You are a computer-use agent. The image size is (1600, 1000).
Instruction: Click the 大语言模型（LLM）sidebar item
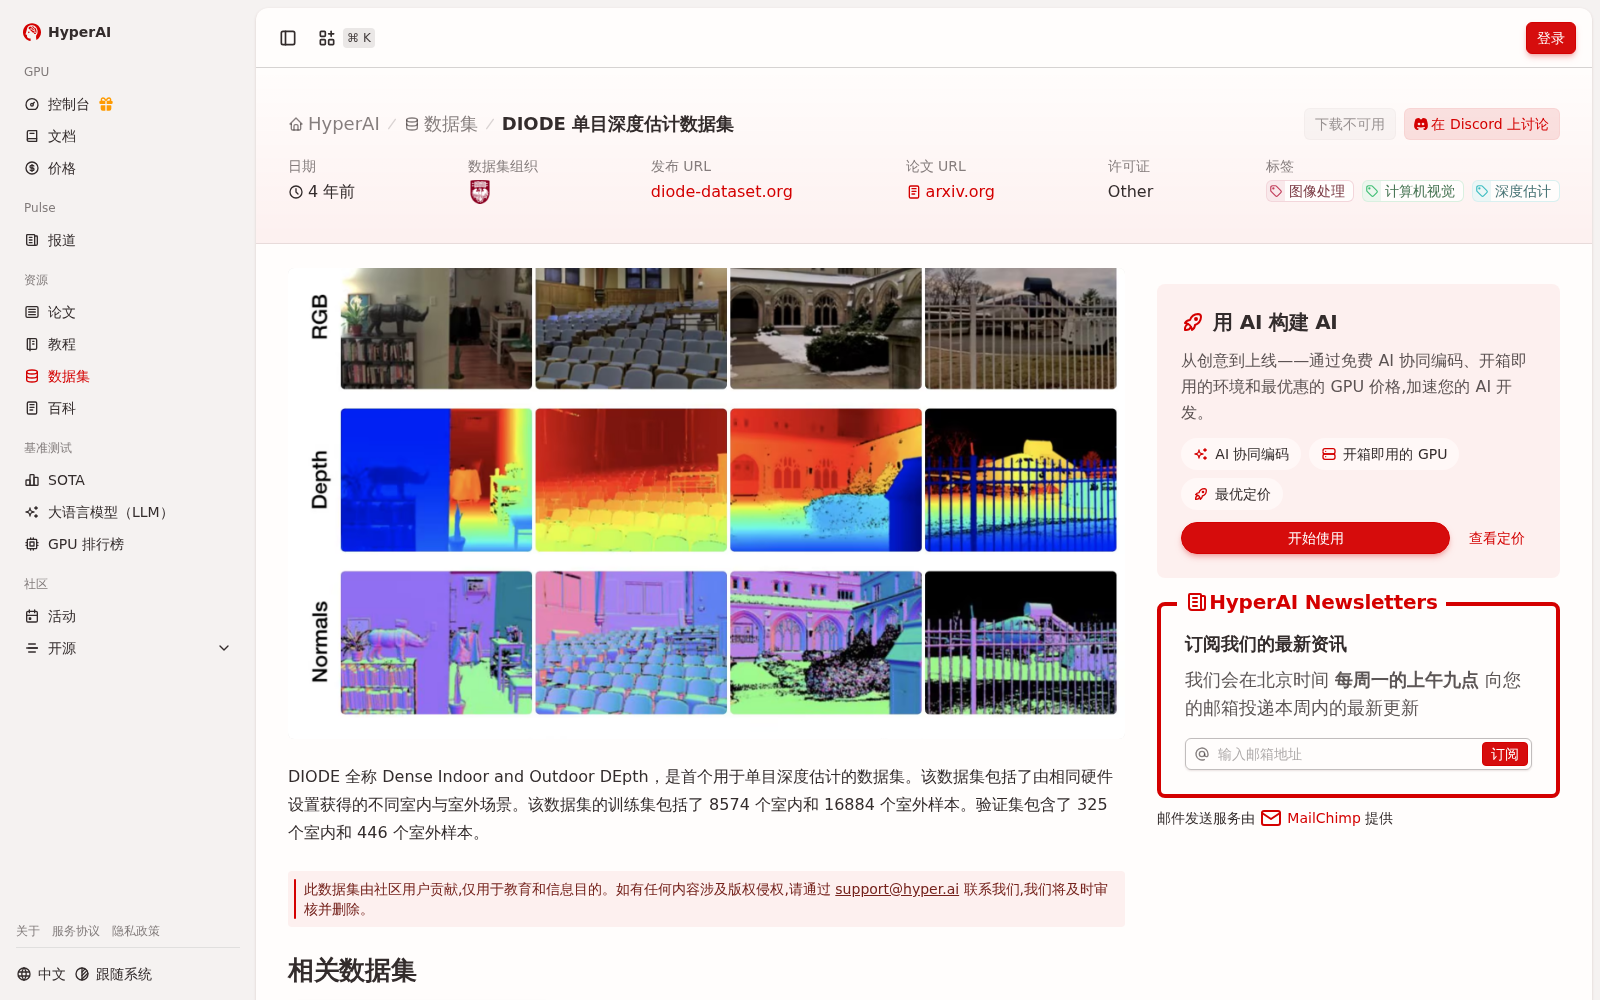point(128,512)
